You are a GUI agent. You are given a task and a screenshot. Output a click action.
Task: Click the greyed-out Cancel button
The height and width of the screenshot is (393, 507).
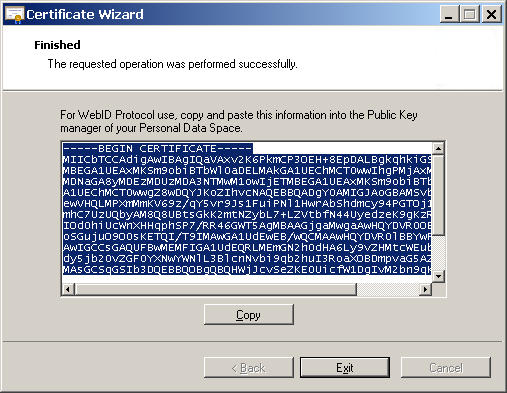[x=446, y=368]
